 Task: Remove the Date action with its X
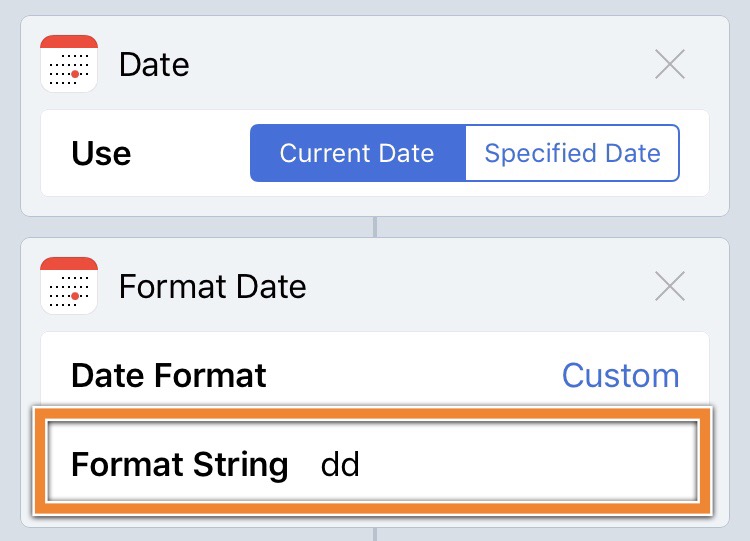click(x=669, y=65)
